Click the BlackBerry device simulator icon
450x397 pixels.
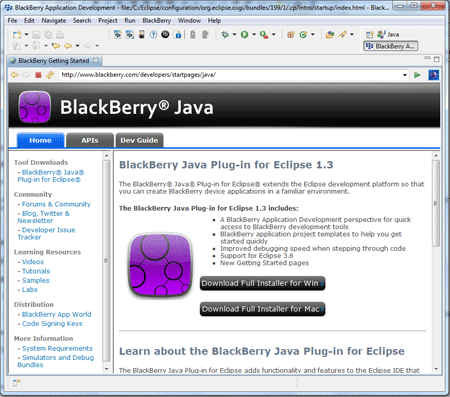pos(142,34)
